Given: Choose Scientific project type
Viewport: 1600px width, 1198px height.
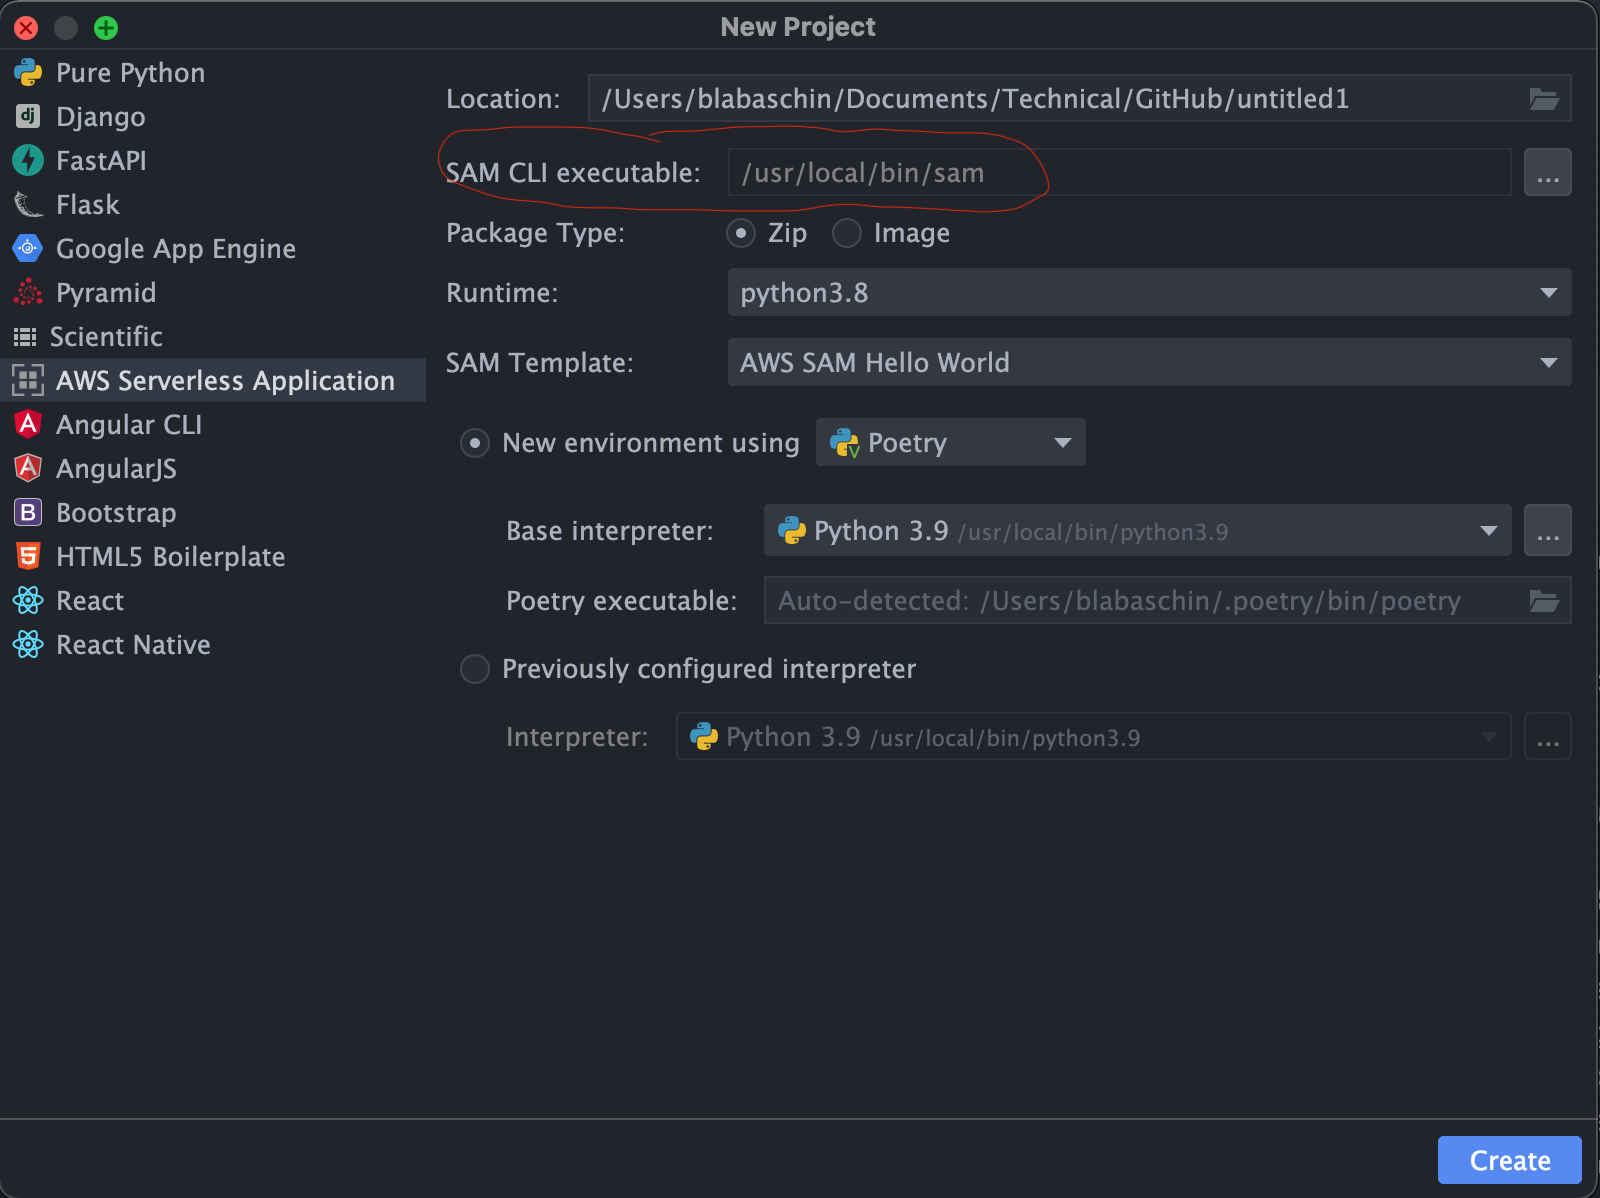Looking at the screenshot, I should coord(213,336).
